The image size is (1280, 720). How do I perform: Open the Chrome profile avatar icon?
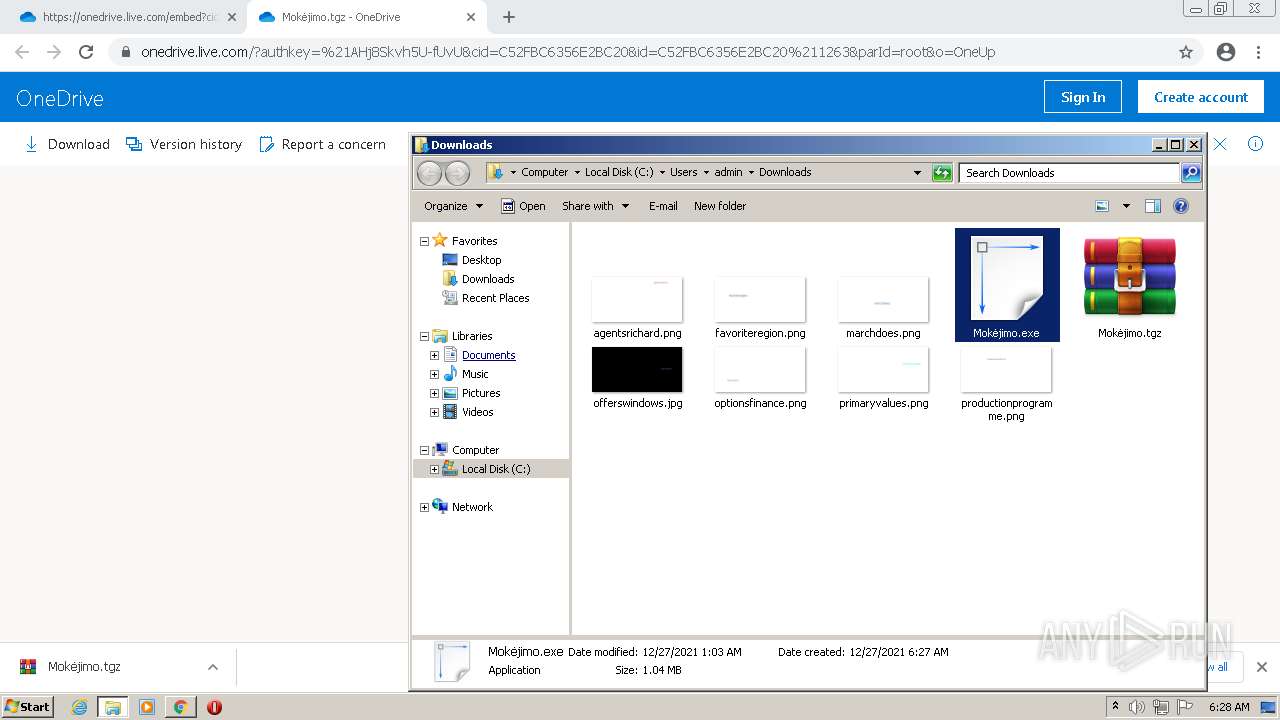pyautogui.click(x=1226, y=52)
